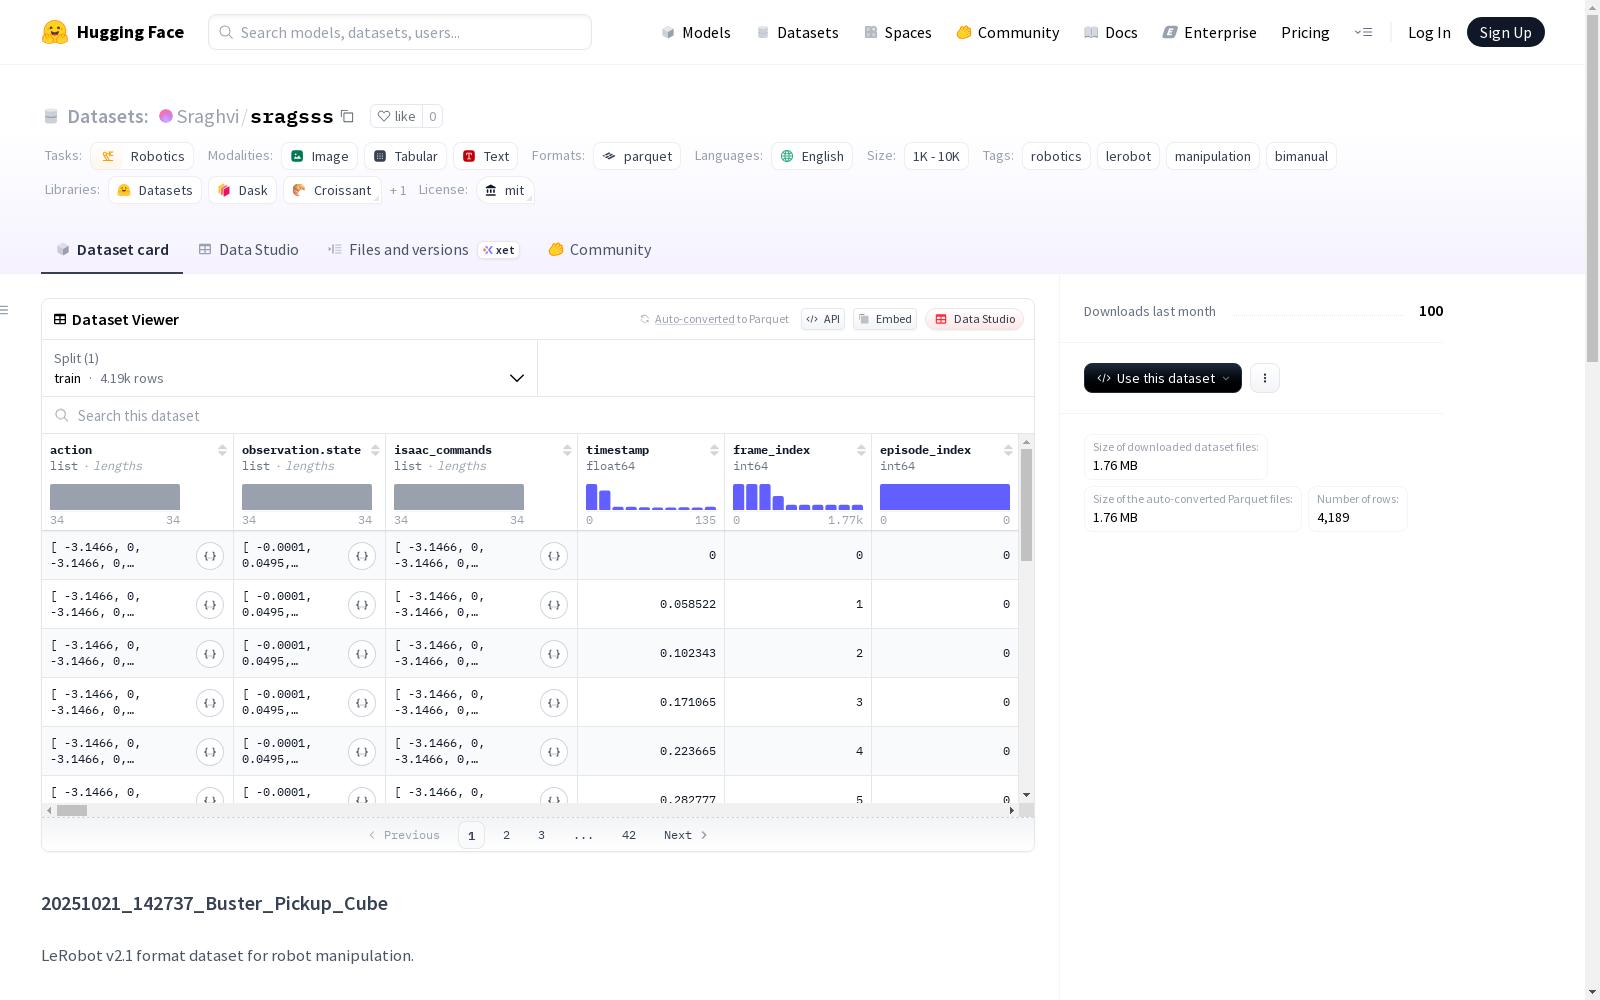Click the Next page button
This screenshot has height=1000, width=1600.
[x=686, y=835]
